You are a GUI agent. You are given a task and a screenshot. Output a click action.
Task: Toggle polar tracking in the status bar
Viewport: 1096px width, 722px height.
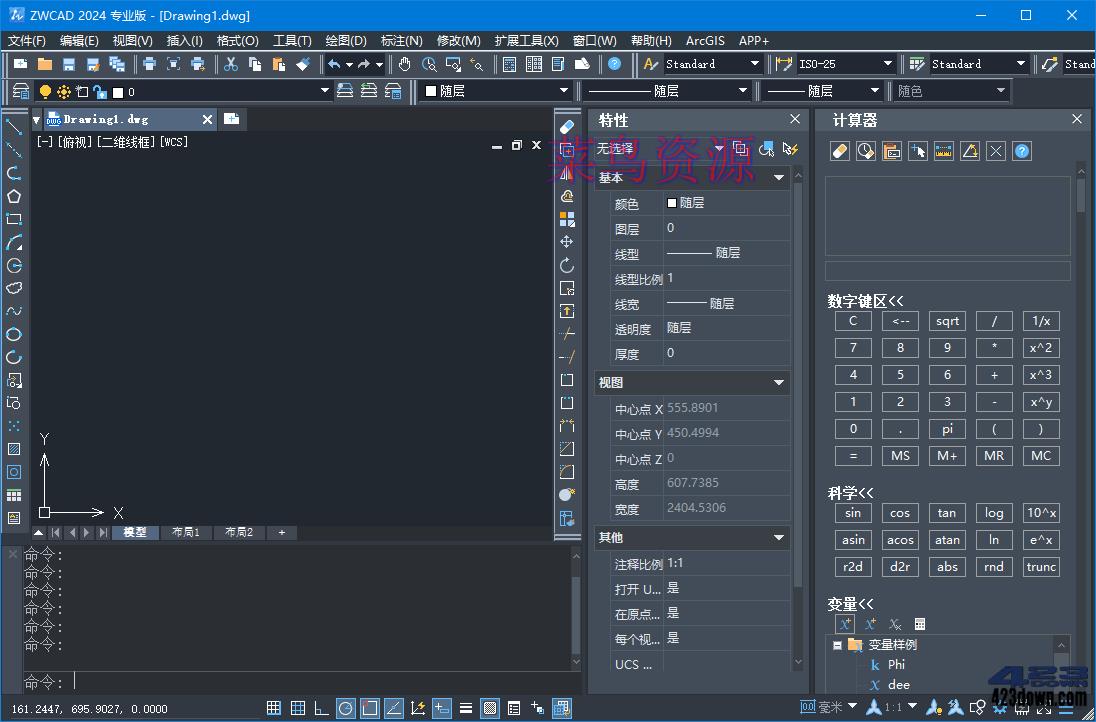pyautogui.click(x=345, y=708)
